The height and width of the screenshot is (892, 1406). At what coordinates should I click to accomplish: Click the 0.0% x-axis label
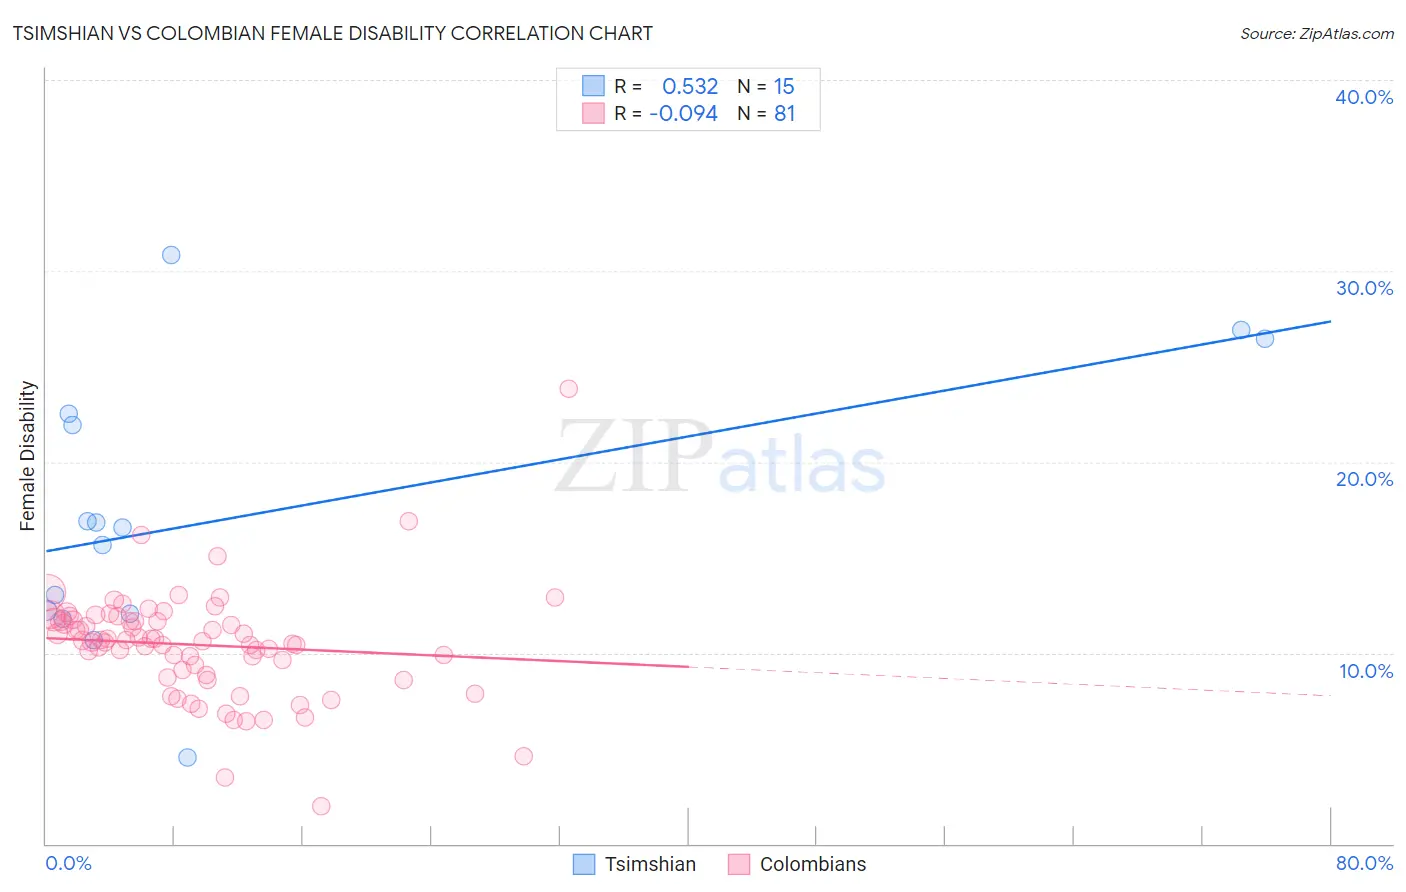pos(68,863)
